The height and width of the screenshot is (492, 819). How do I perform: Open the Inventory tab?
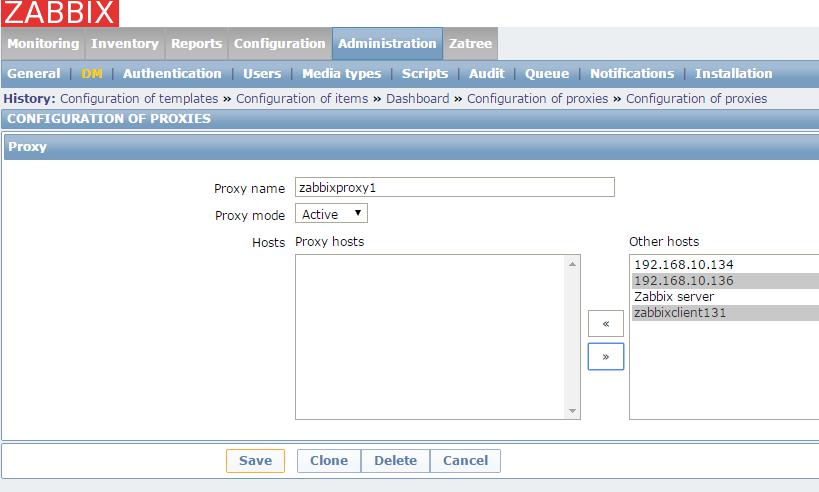click(125, 43)
